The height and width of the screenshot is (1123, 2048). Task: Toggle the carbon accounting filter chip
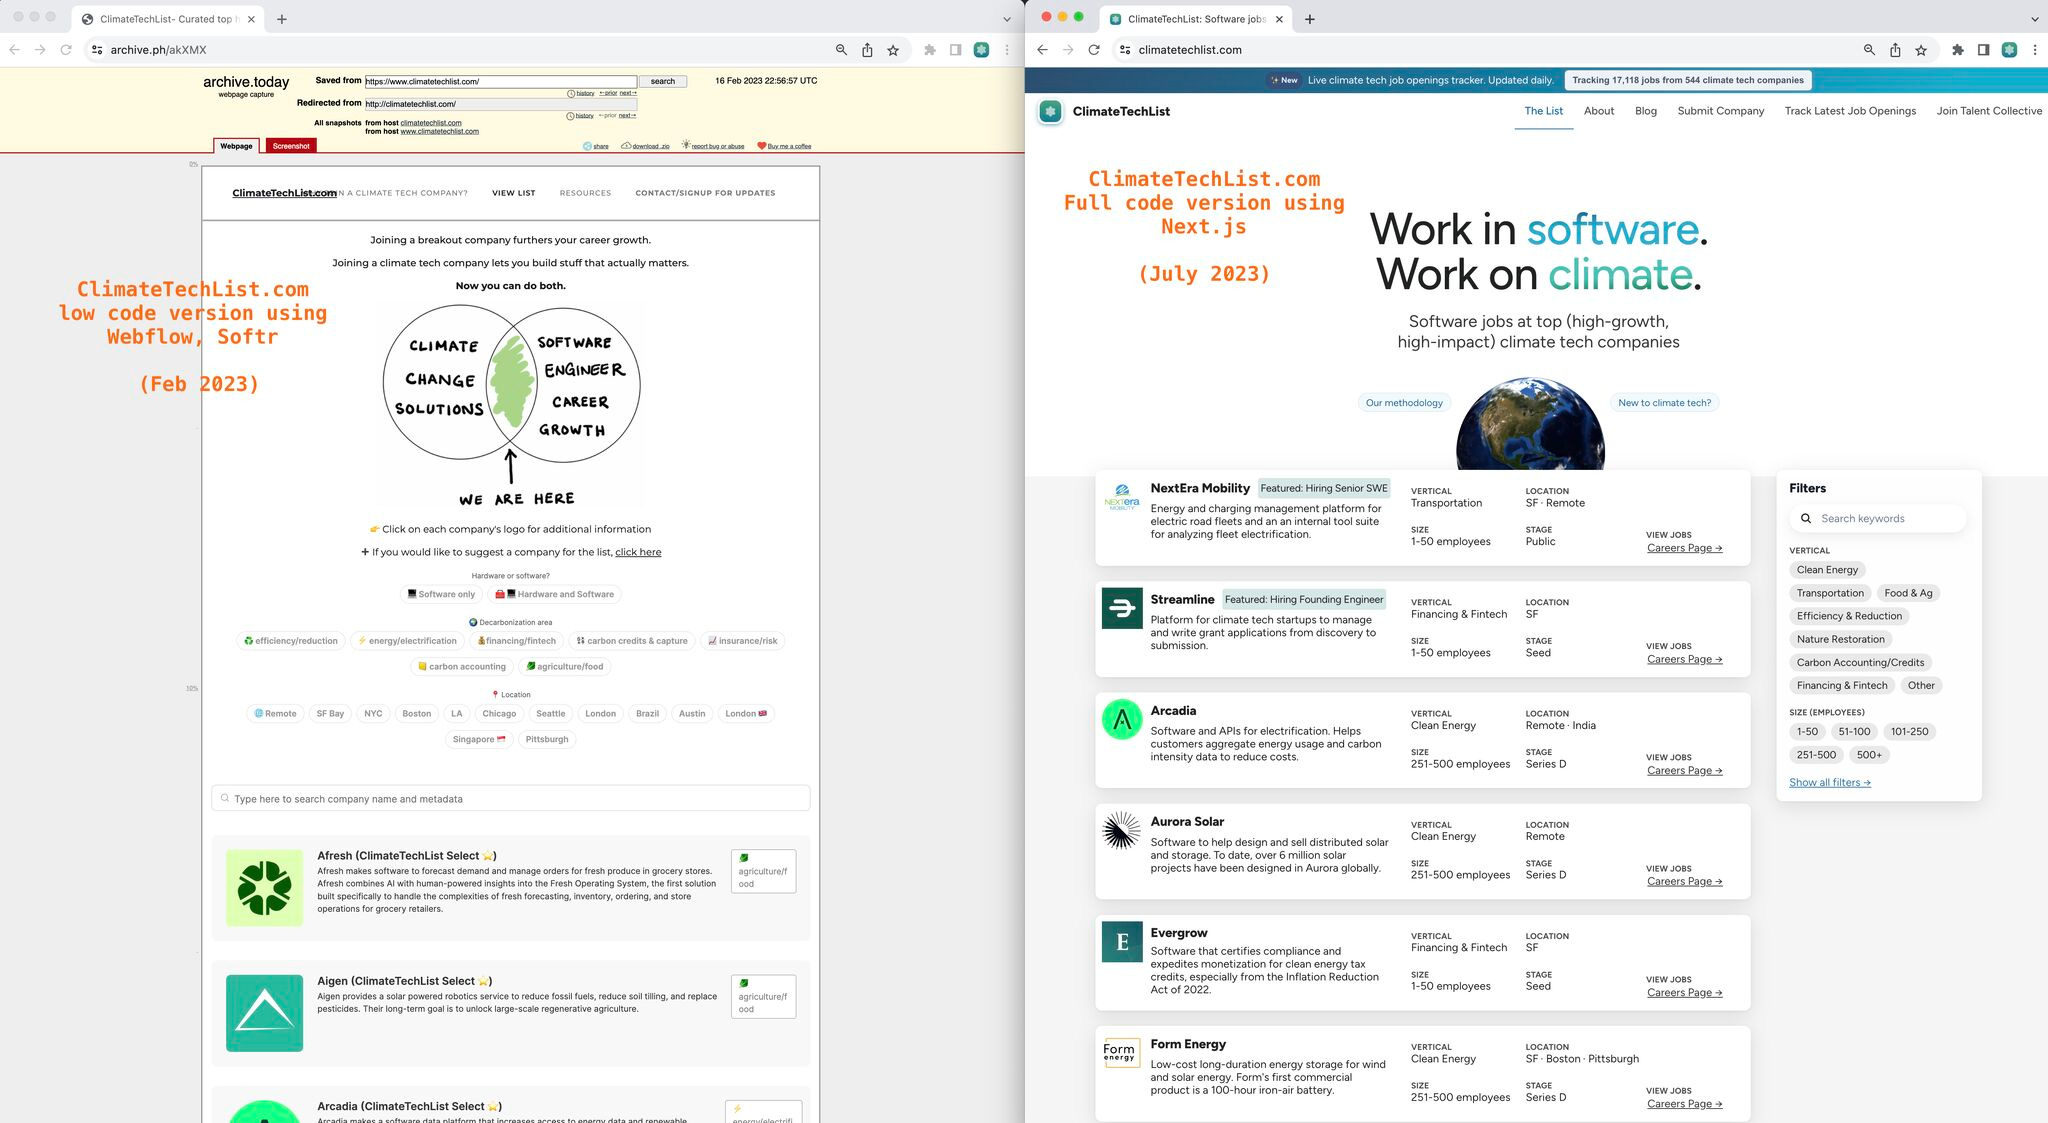(x=462, y=667)
